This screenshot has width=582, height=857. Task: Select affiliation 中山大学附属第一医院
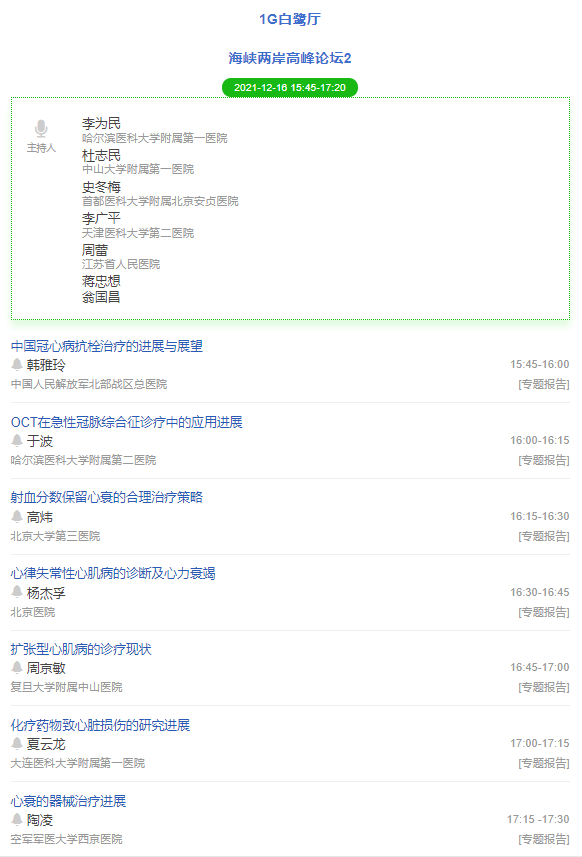(x=138, y=169)
